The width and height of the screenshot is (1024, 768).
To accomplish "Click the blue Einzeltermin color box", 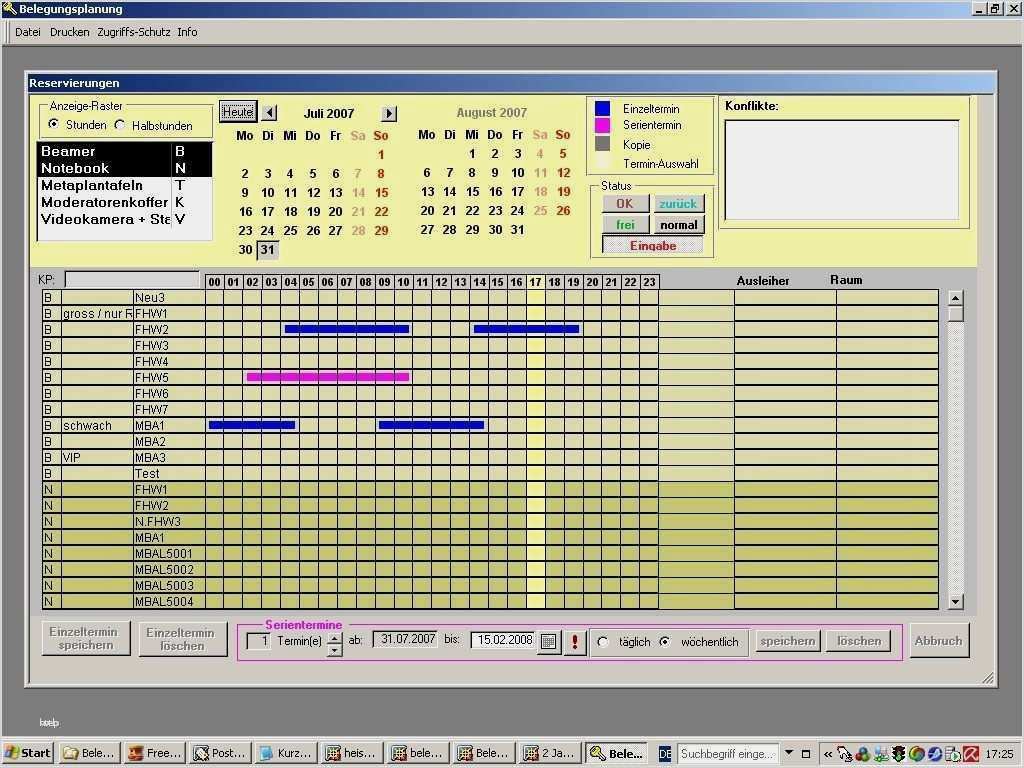I will (602, 109).
